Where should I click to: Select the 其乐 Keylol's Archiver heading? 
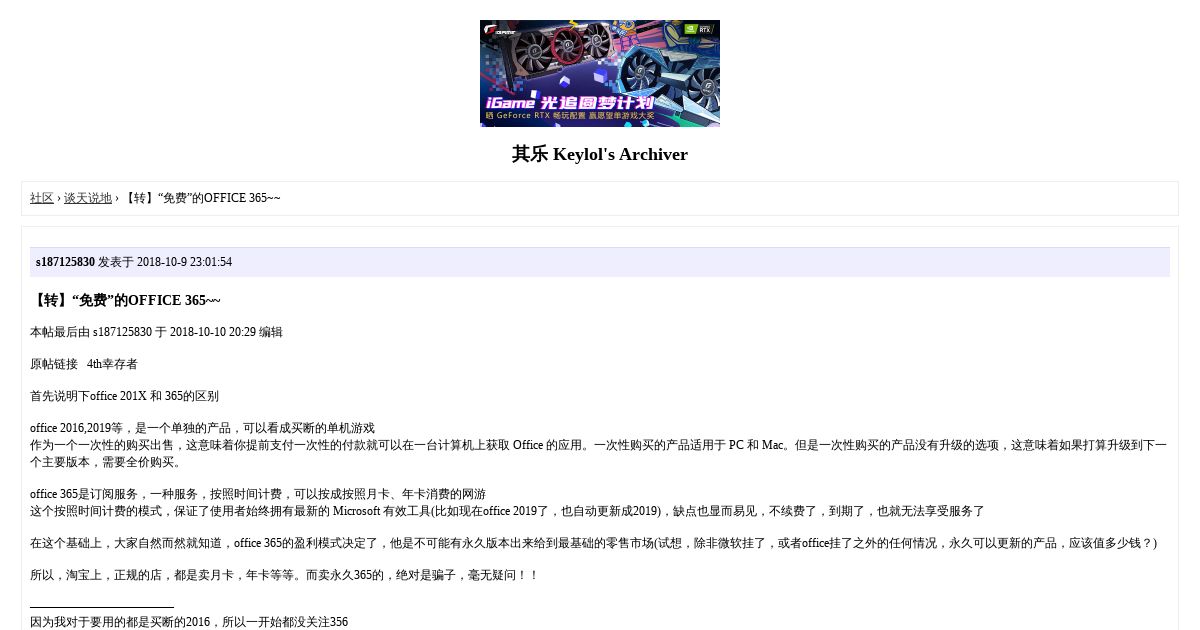click(600, 154)
